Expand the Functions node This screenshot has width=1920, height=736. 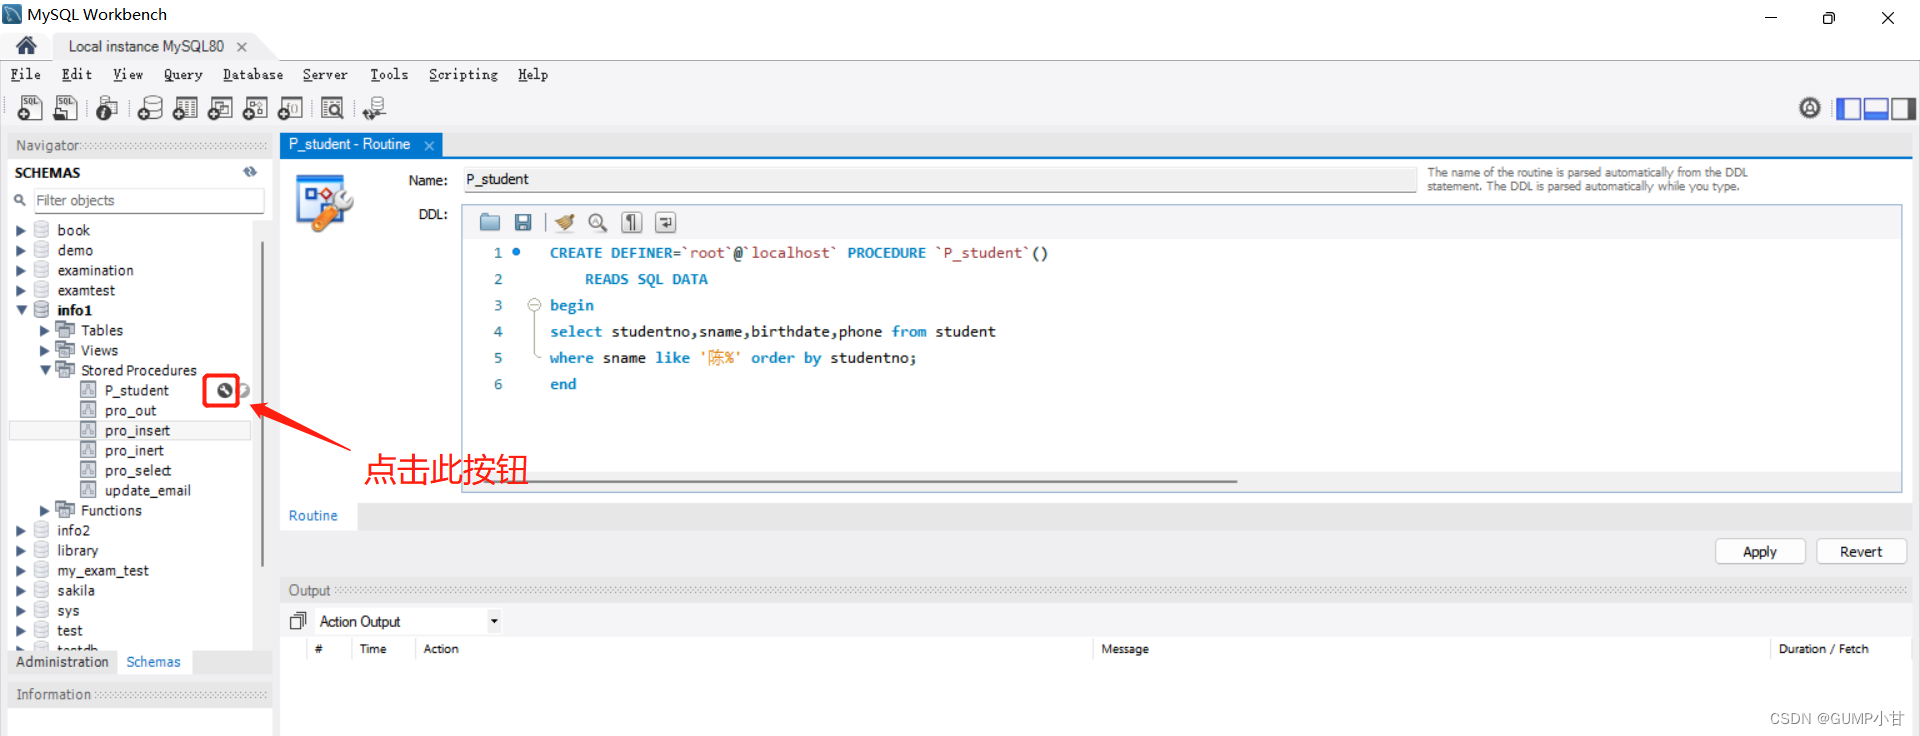[44, 510]
